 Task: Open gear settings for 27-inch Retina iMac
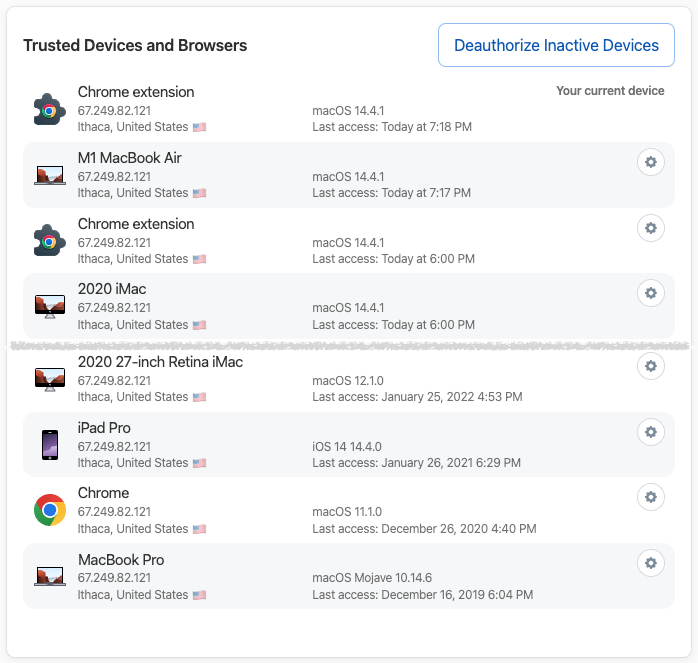point(650,366)
